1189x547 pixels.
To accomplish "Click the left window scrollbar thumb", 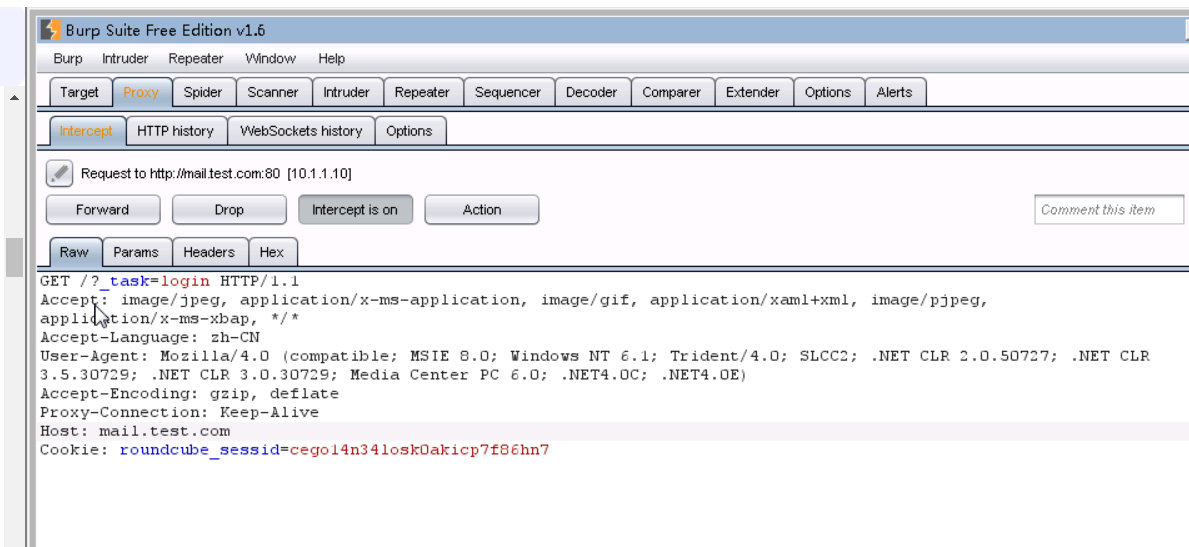I will tap(14, 257).
